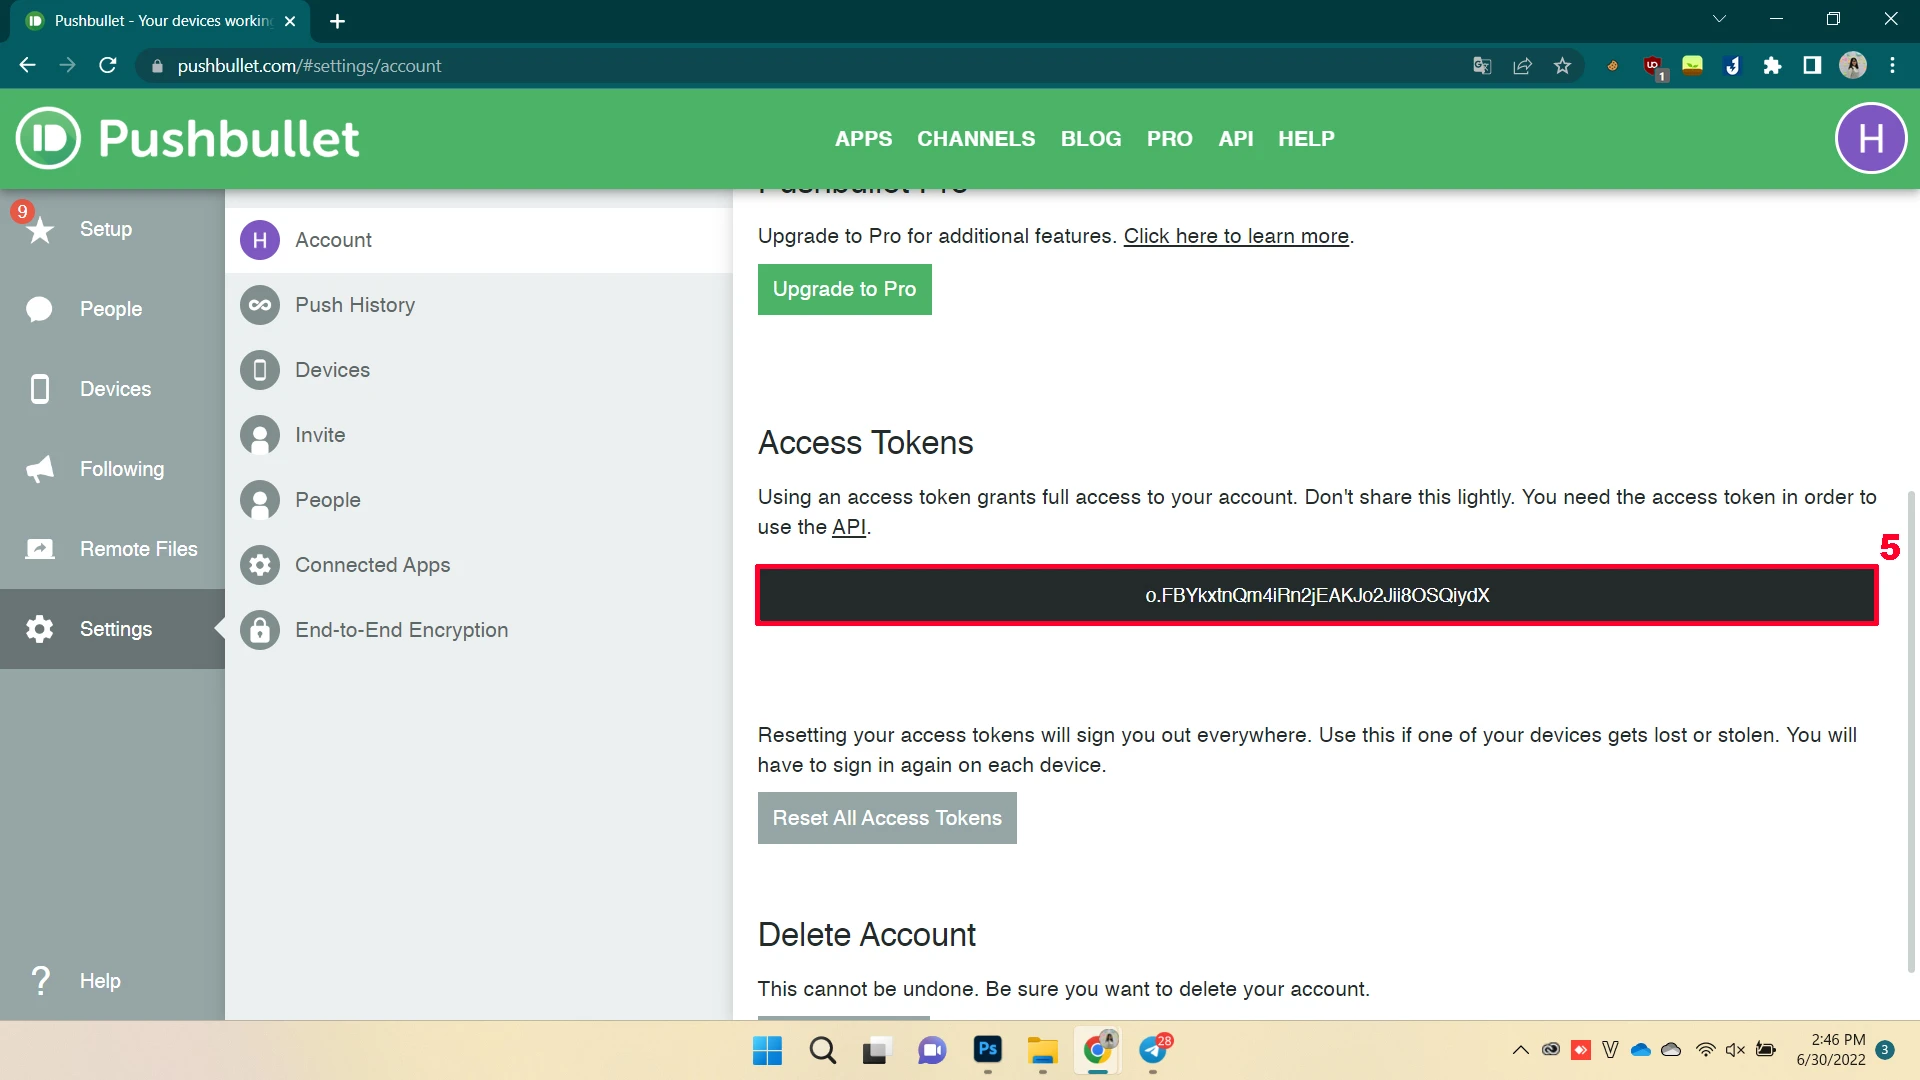Select the access token text field
The image size is (1920, 1080).
1317,596
